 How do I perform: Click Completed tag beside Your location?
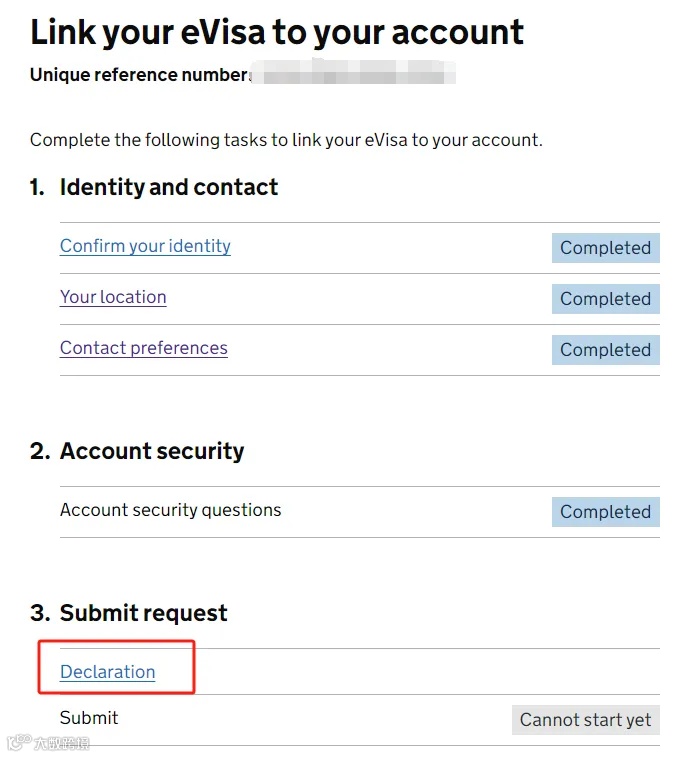(606, 299)
